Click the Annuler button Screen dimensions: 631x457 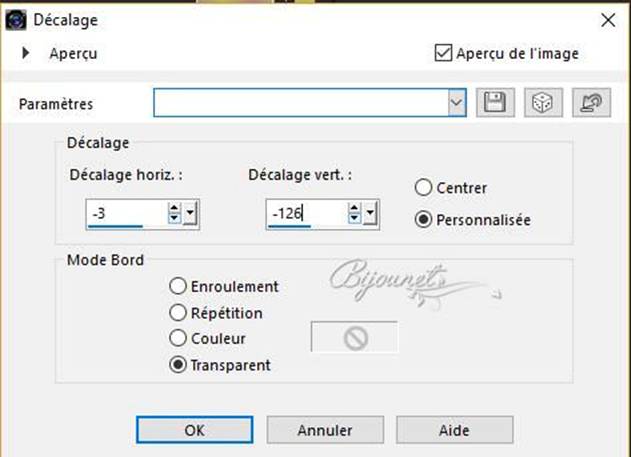pos(325,430)
